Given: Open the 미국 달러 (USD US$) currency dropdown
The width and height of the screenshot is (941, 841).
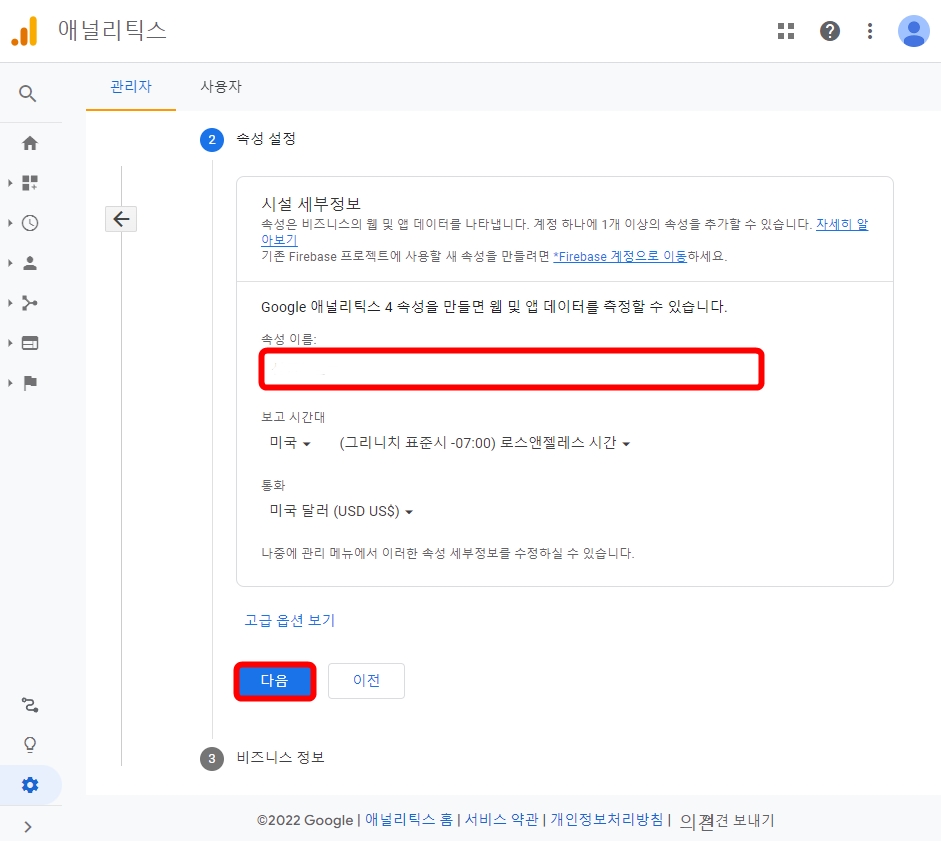Looking at the screenshot, I should click(x=339, y=510).
